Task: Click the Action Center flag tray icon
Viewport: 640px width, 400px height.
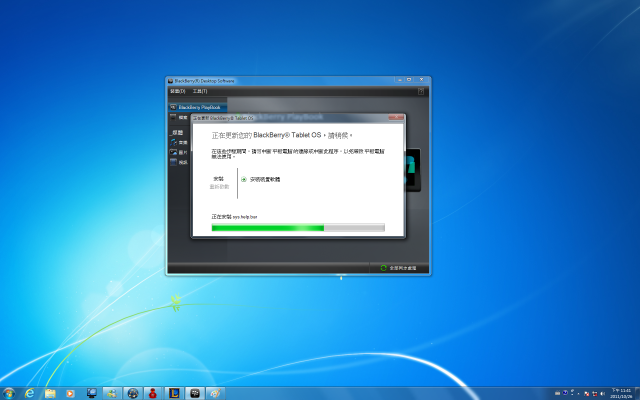Action: (586, 393)
